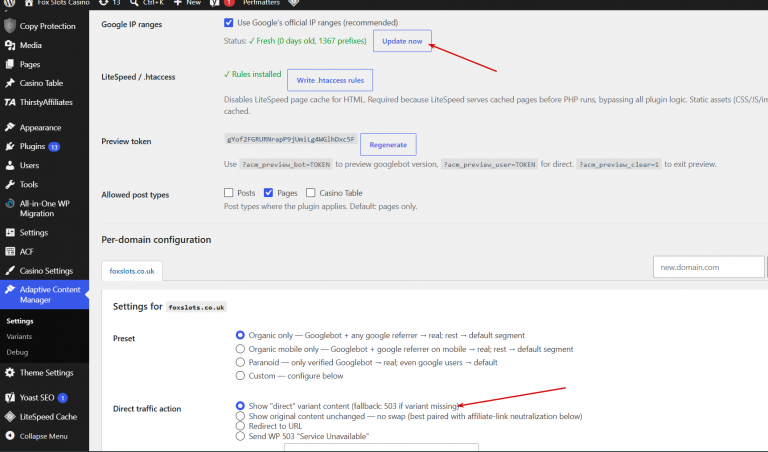Click the Collapse Menu arrow icon
Image resolution: width=768 pixels, height=452 pixels.
click(x=10, y=435)
